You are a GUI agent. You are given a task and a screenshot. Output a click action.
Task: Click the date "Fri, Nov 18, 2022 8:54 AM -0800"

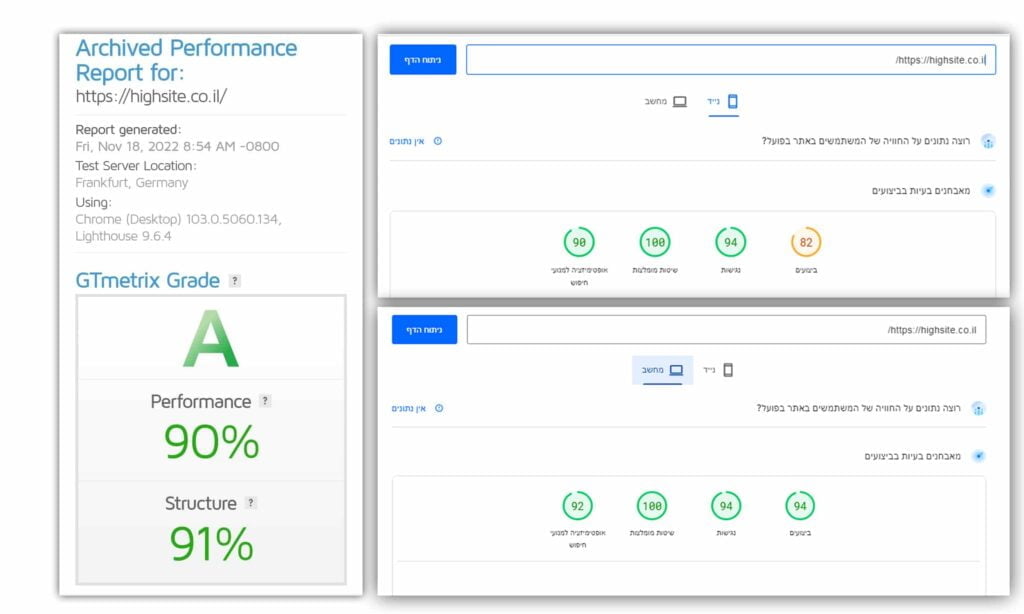pyautogui.click(x=177, y=146)
